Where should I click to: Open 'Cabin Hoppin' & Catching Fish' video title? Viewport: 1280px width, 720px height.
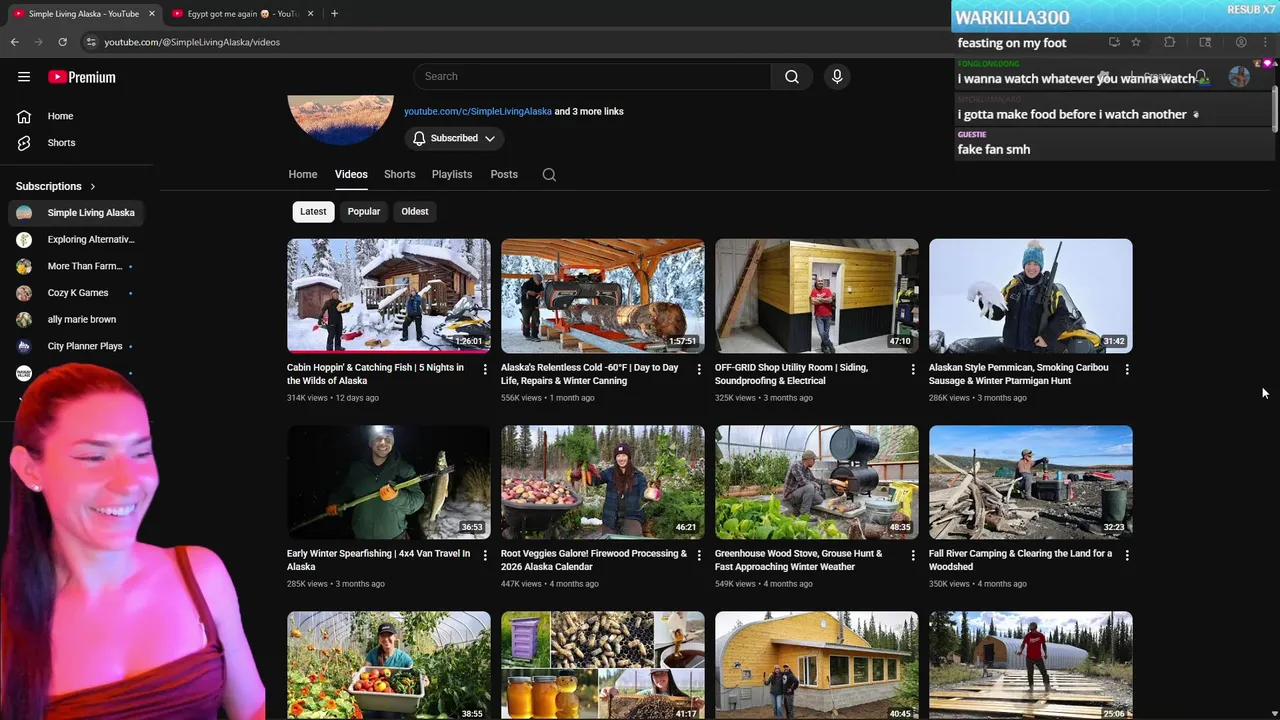(x=376, y=374)
